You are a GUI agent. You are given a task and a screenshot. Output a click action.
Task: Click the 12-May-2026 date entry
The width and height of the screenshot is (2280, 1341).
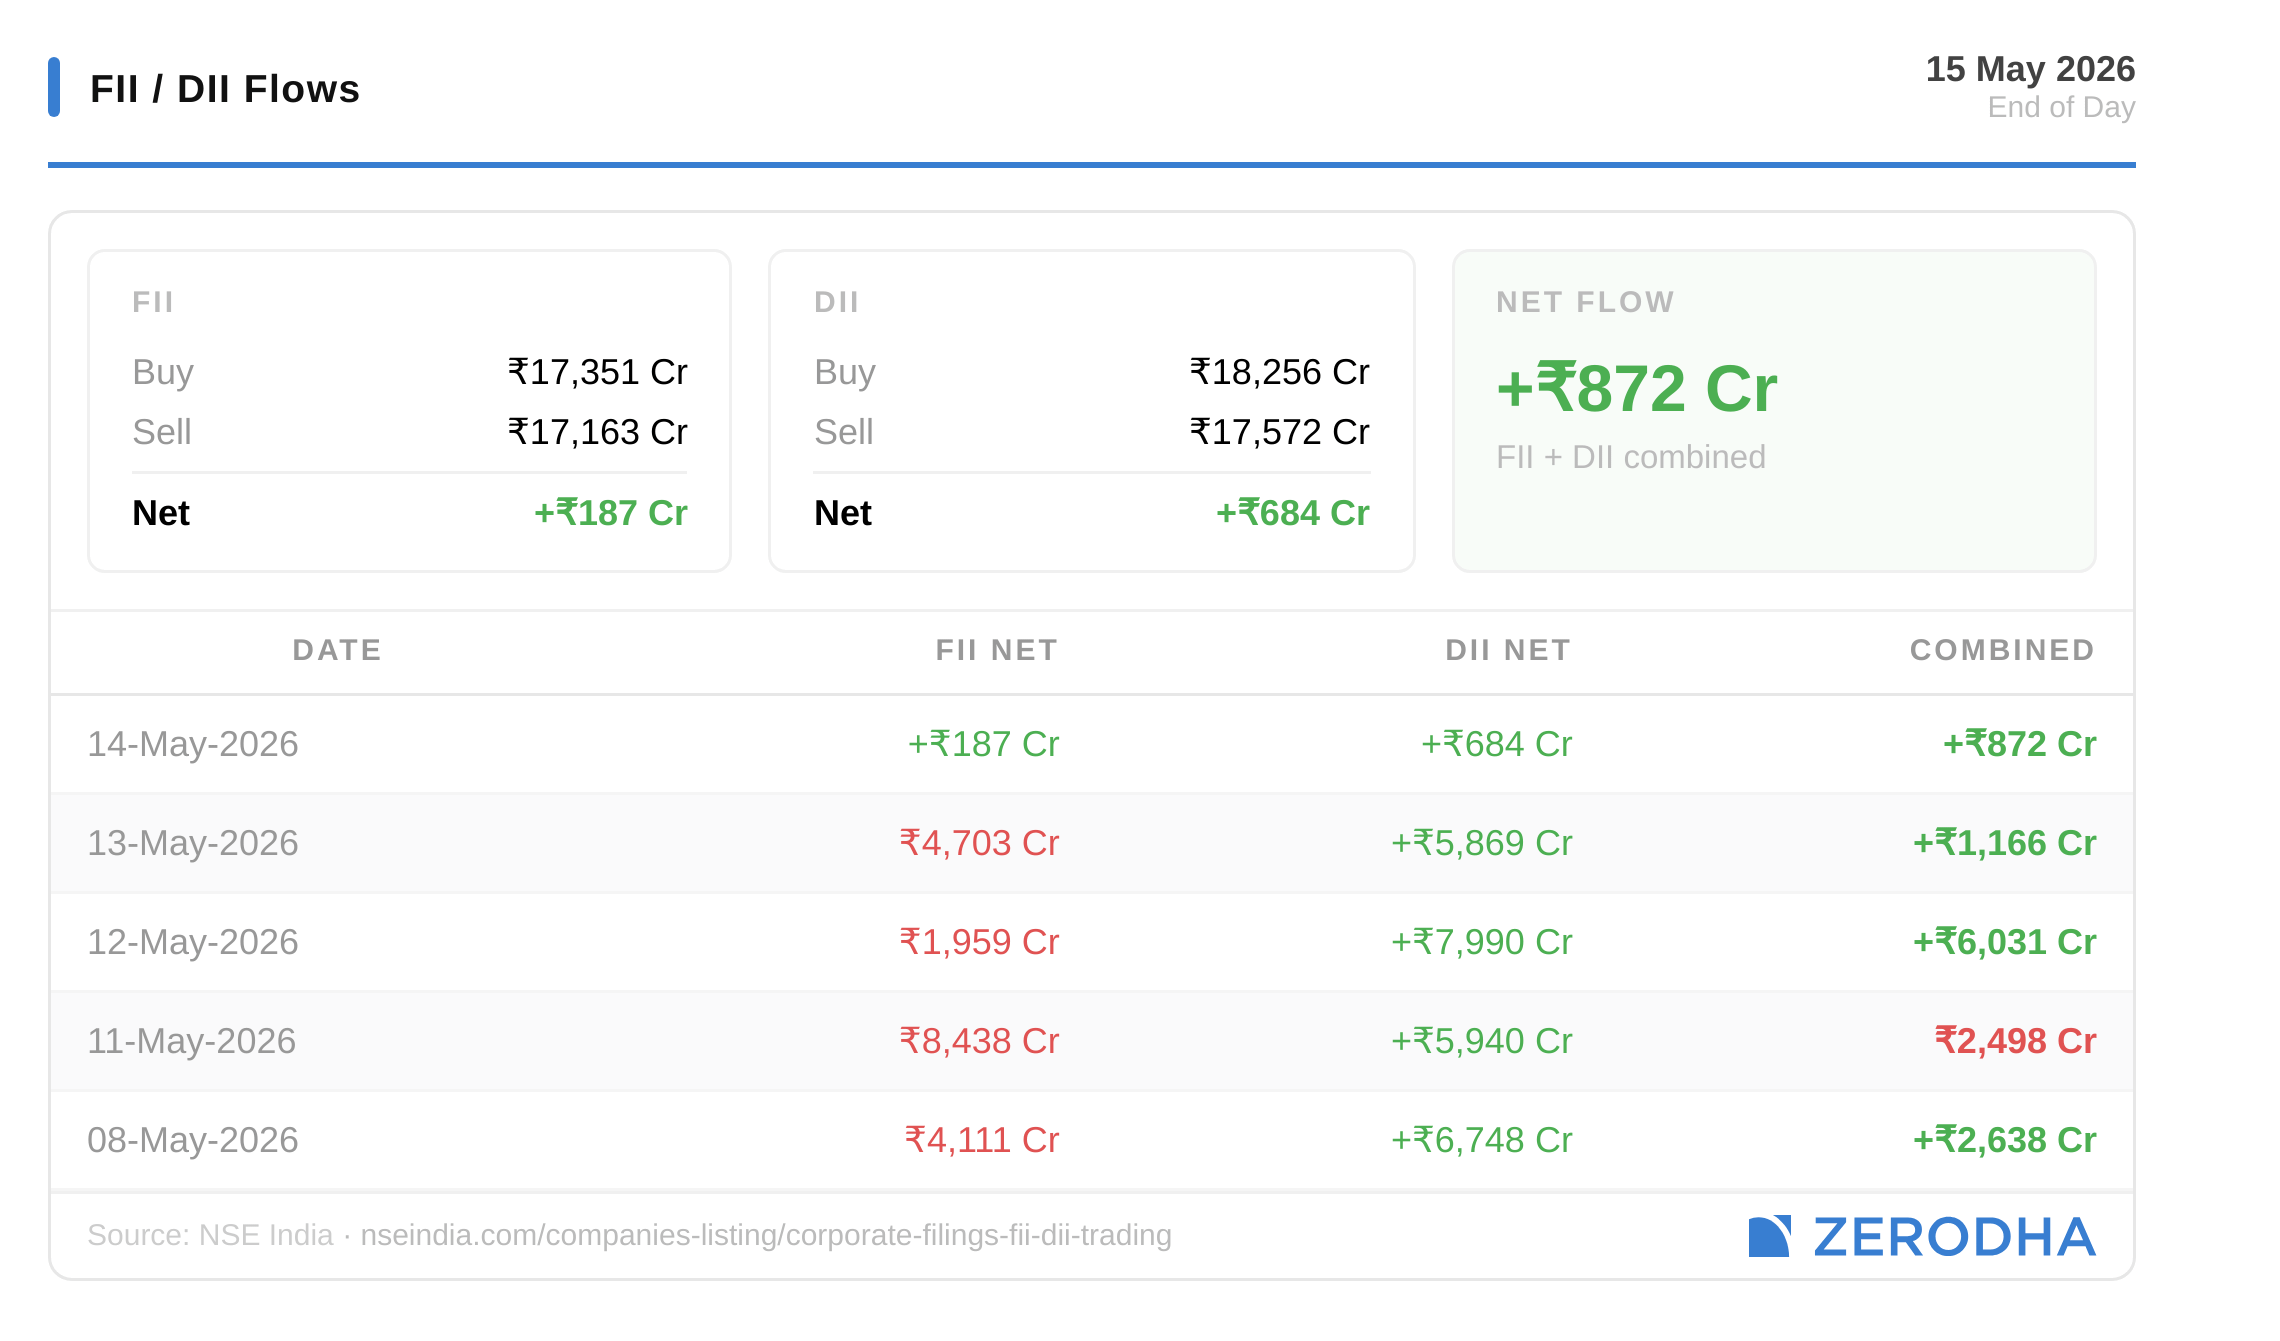(x=193, y=942)
